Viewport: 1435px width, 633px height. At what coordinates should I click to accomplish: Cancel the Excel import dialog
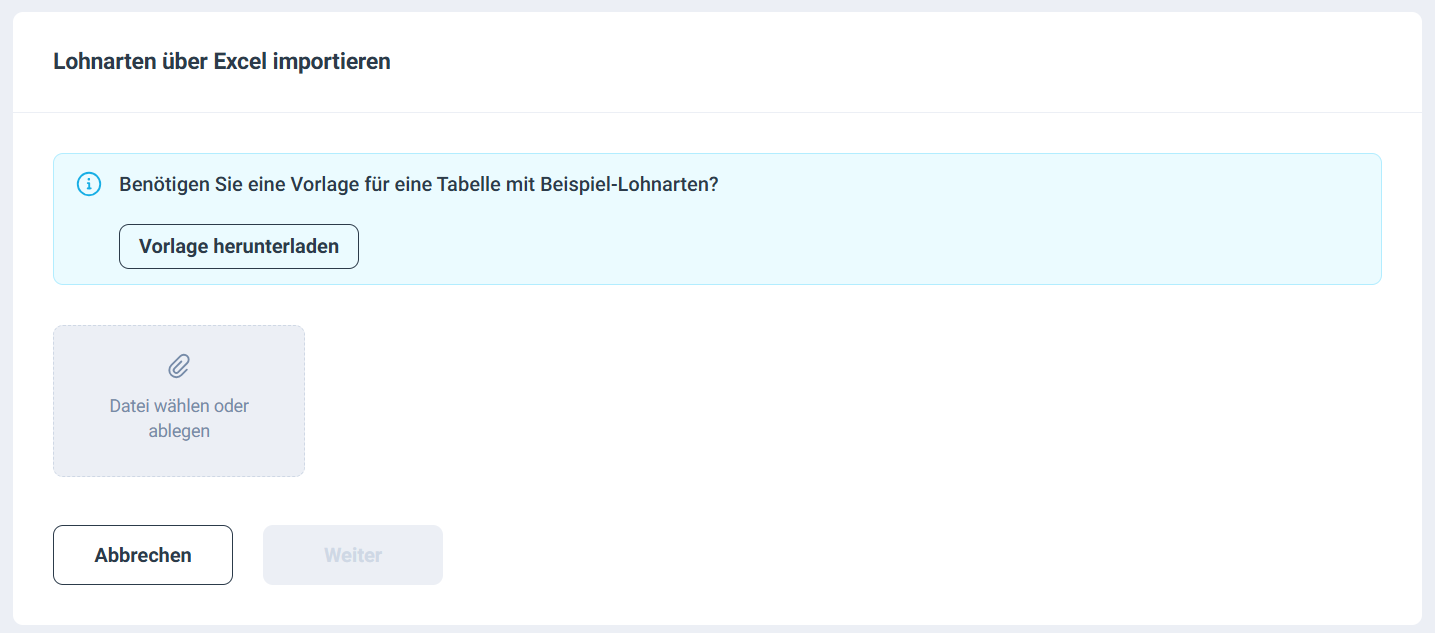[143, 555]
